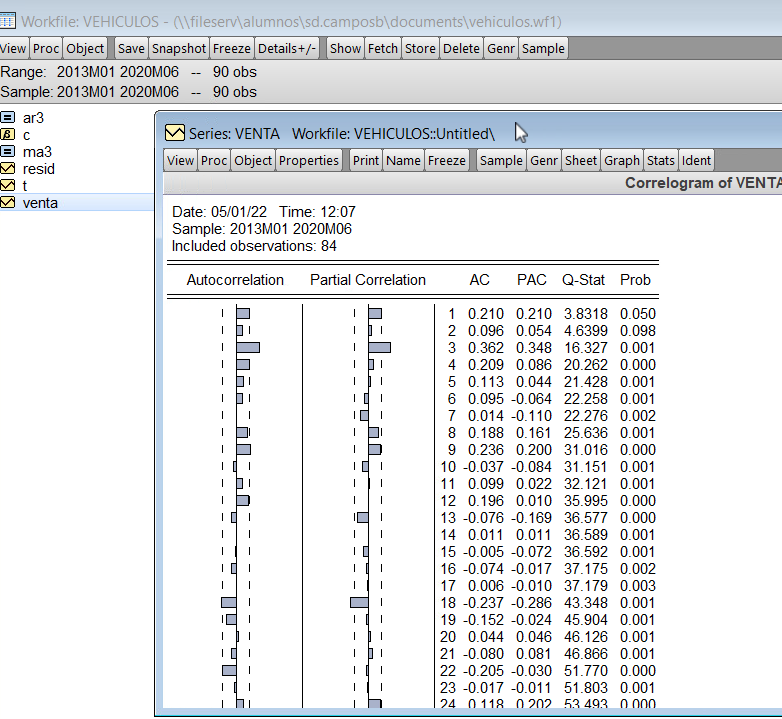Open the workfile View menu
Viewport: 782px width, 719px height.
click(13, 48)
